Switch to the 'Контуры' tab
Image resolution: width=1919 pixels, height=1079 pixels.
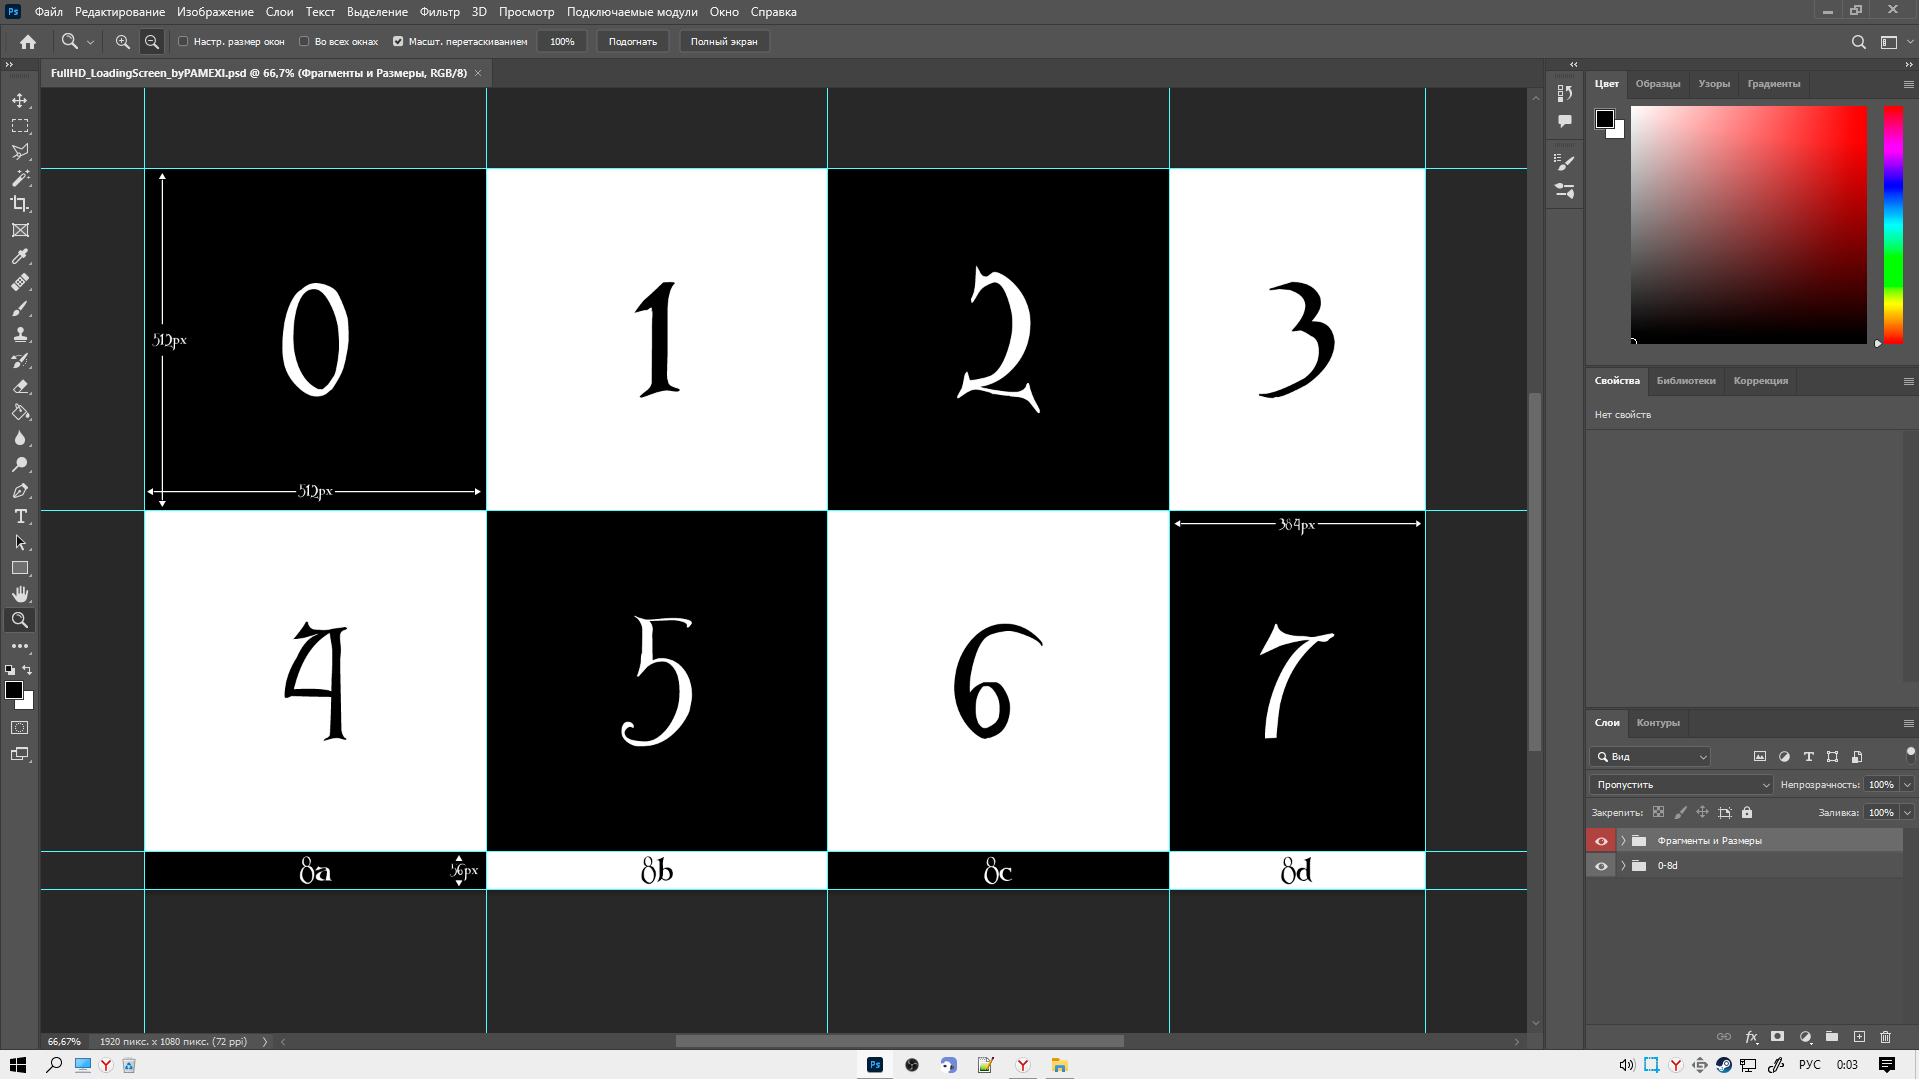(x=1658, y=723)
